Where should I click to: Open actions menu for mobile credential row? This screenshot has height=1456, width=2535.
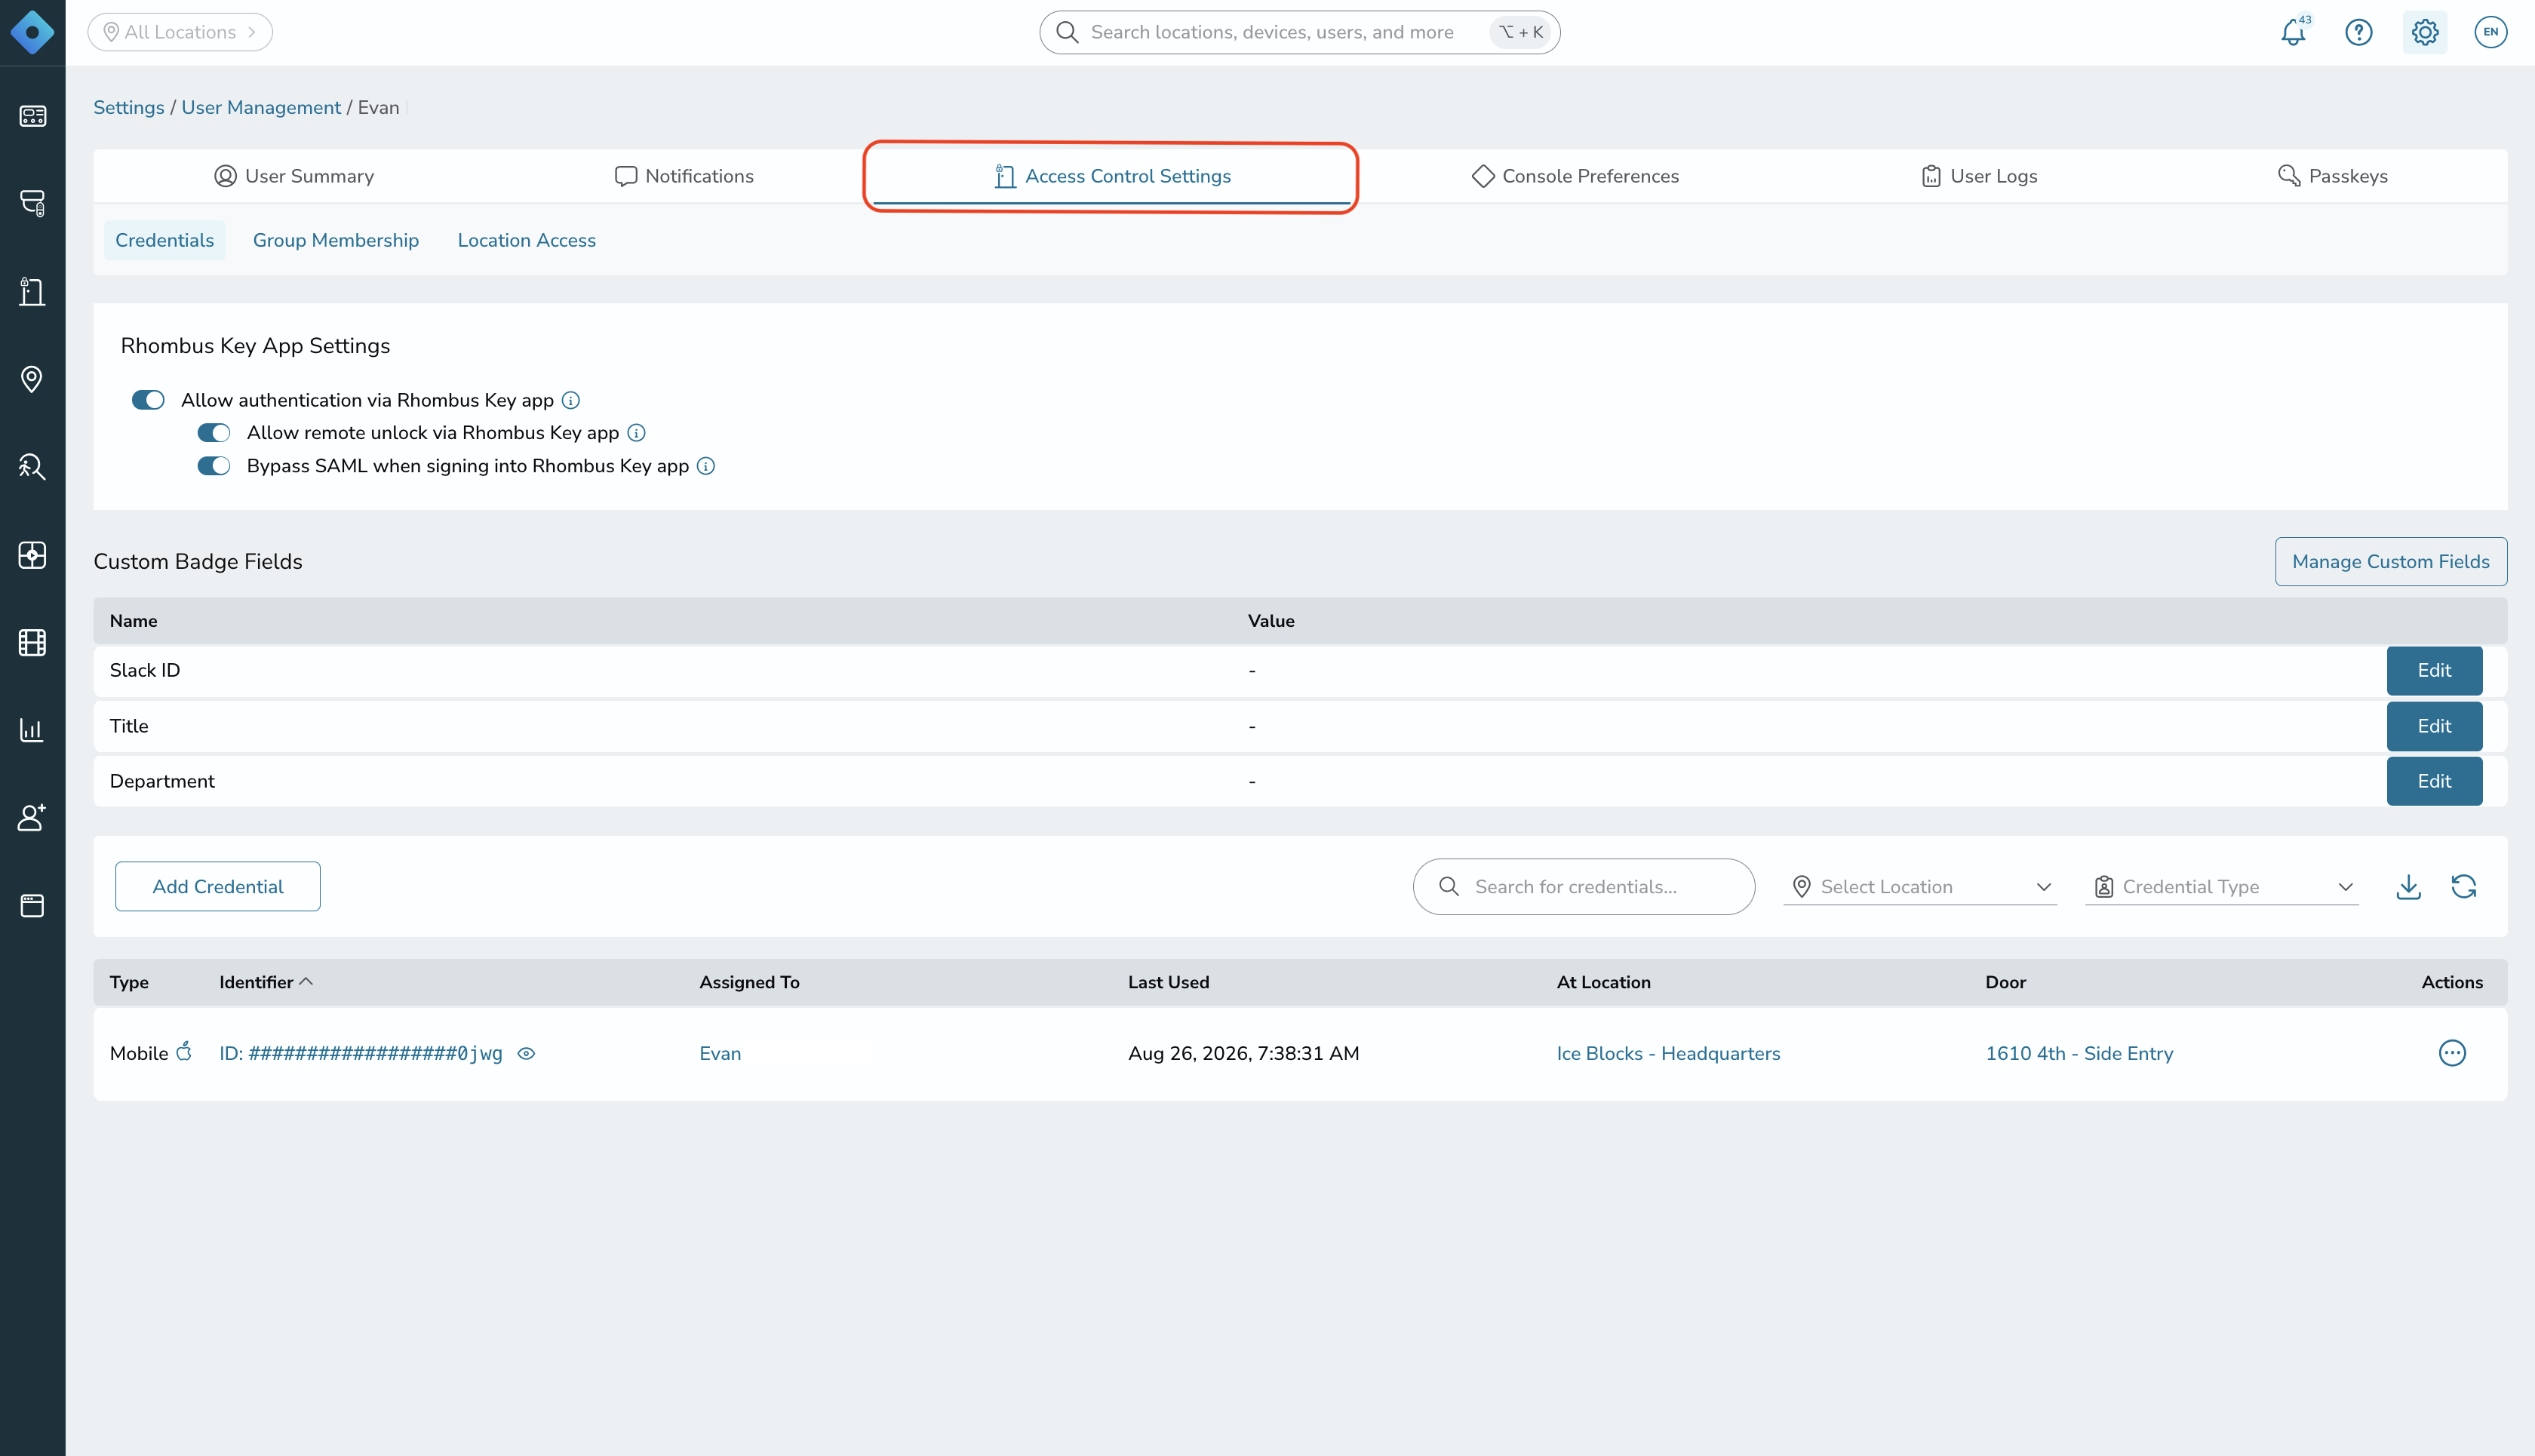2452,1053
